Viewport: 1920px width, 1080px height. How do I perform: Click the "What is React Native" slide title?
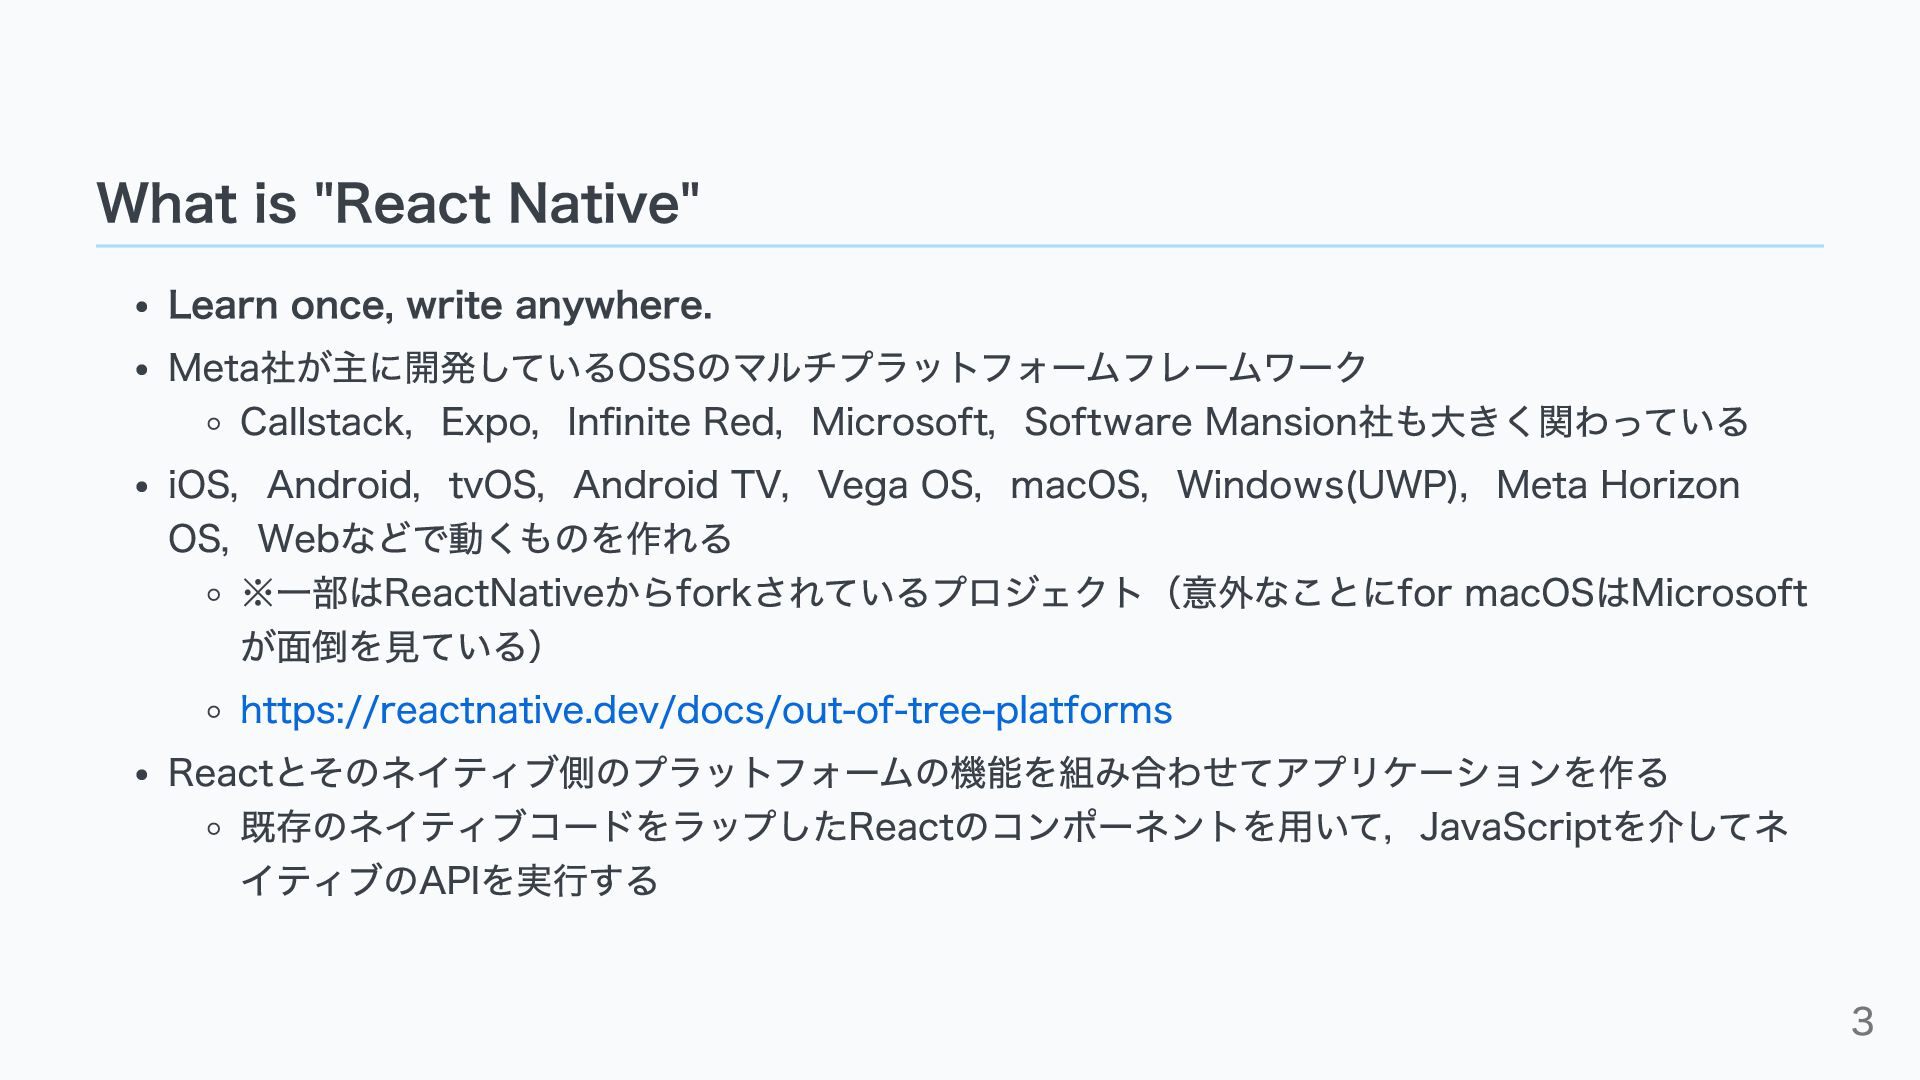(398, 203)
